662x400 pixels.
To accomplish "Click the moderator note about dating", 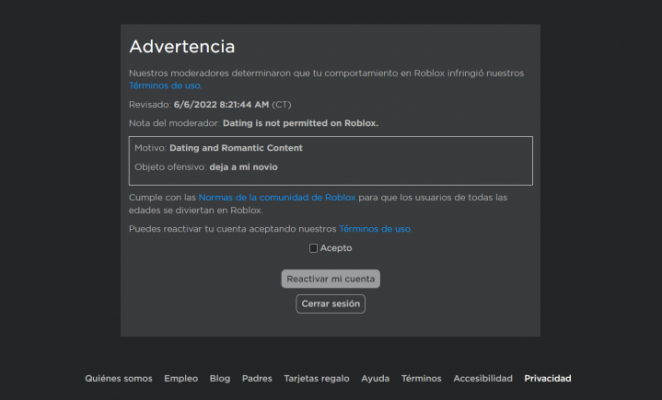I will (x=300, y=123).
